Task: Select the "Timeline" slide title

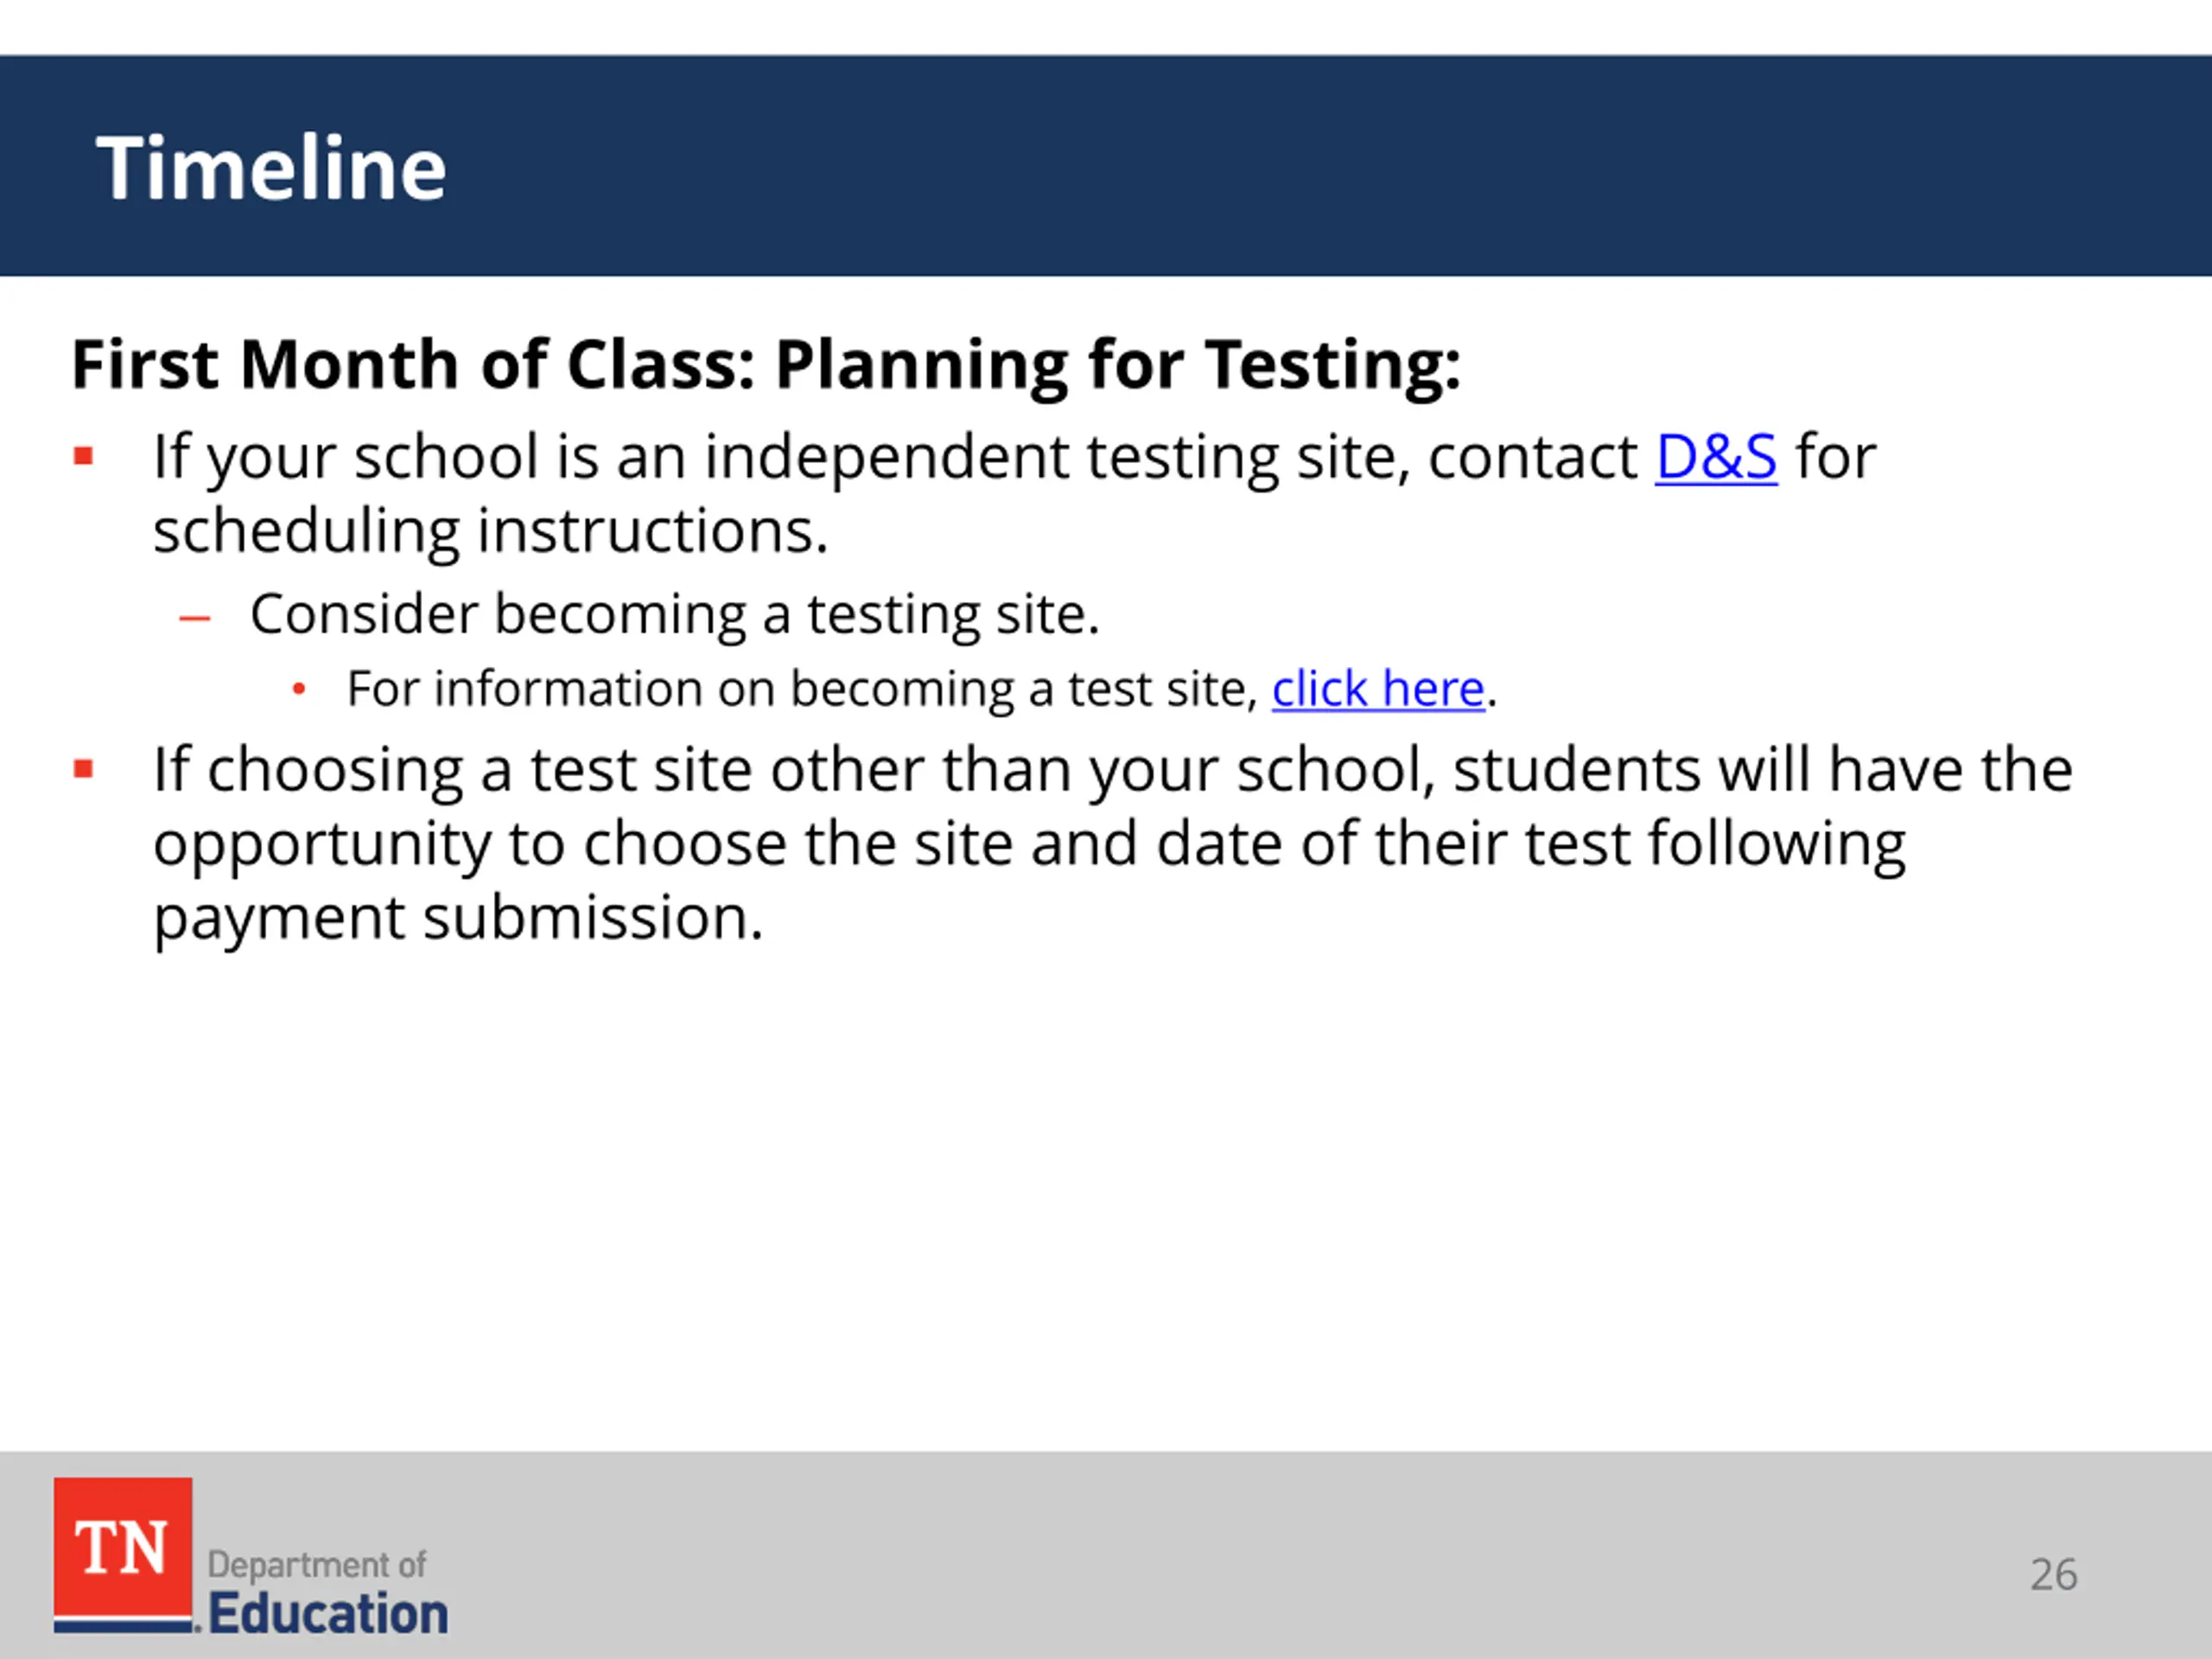Action: pos(271,168)
